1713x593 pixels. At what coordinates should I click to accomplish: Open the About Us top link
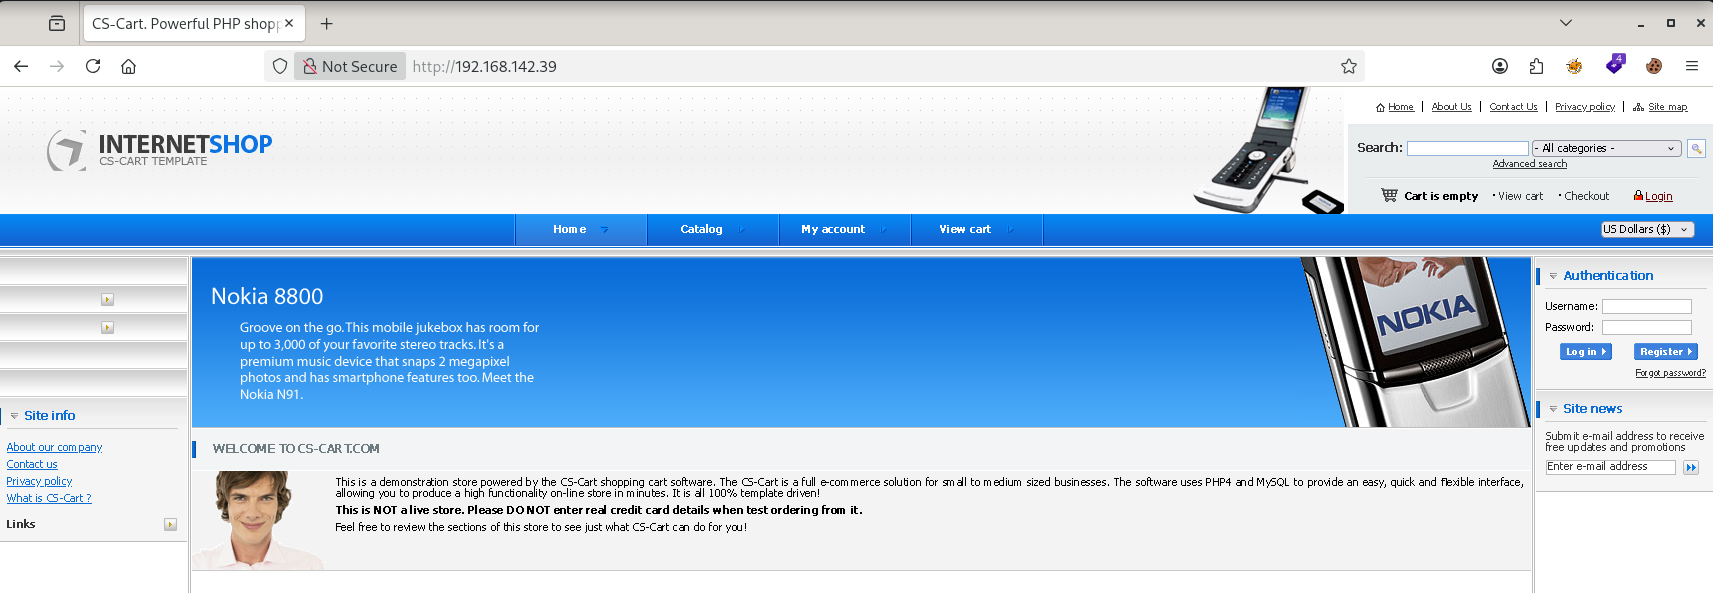click(1451, 107)
